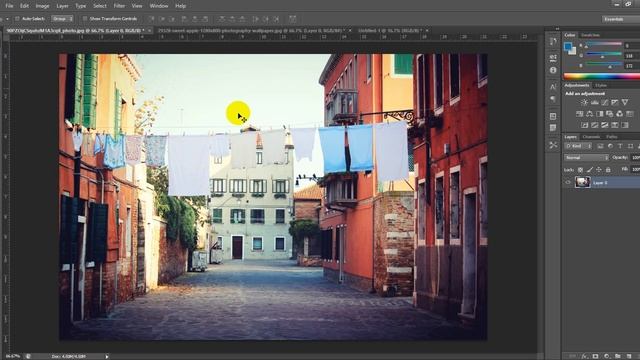Add a Threshold adjustment

click(604, 125)
